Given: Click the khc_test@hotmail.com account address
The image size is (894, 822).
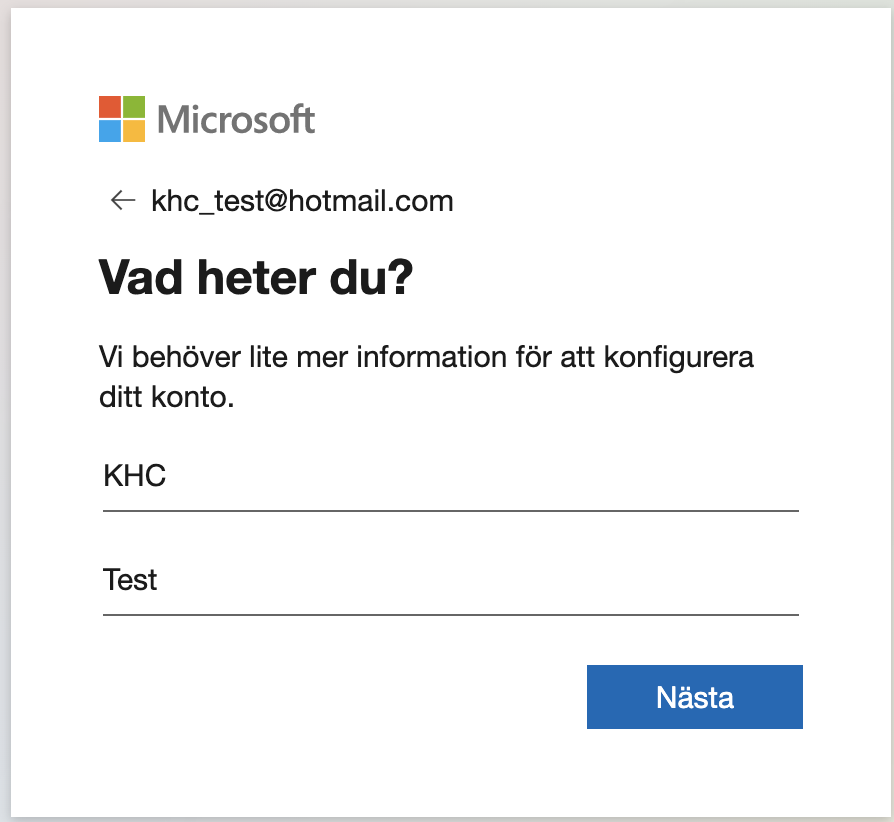Looking at the screenshot, I should pos(302,201).
